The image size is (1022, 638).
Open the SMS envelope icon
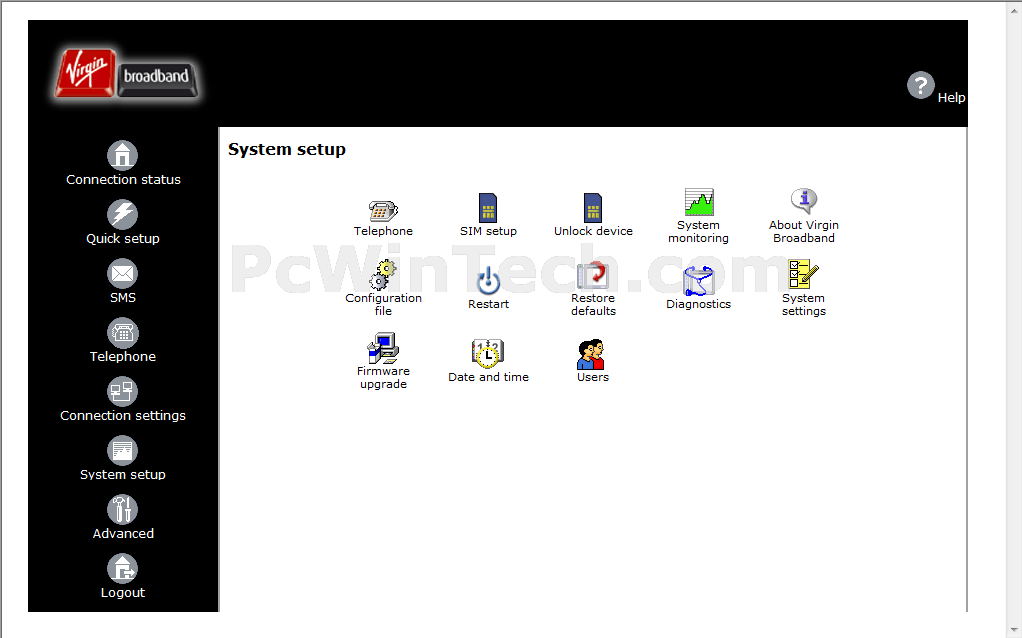(x=123, y=274)
